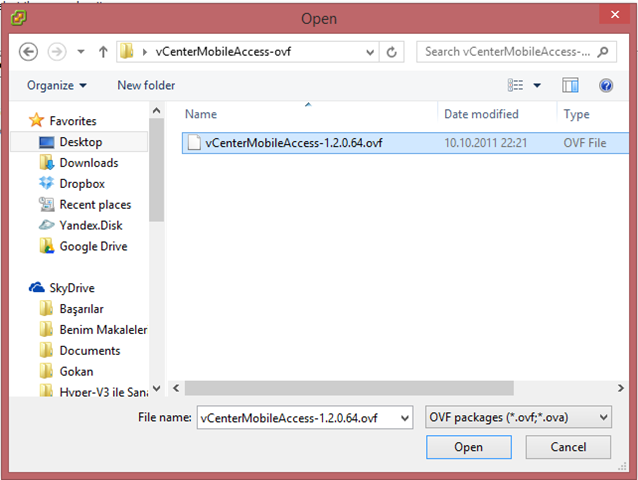
Task: Click the OVF file's blank page icon
Action: 194,143
